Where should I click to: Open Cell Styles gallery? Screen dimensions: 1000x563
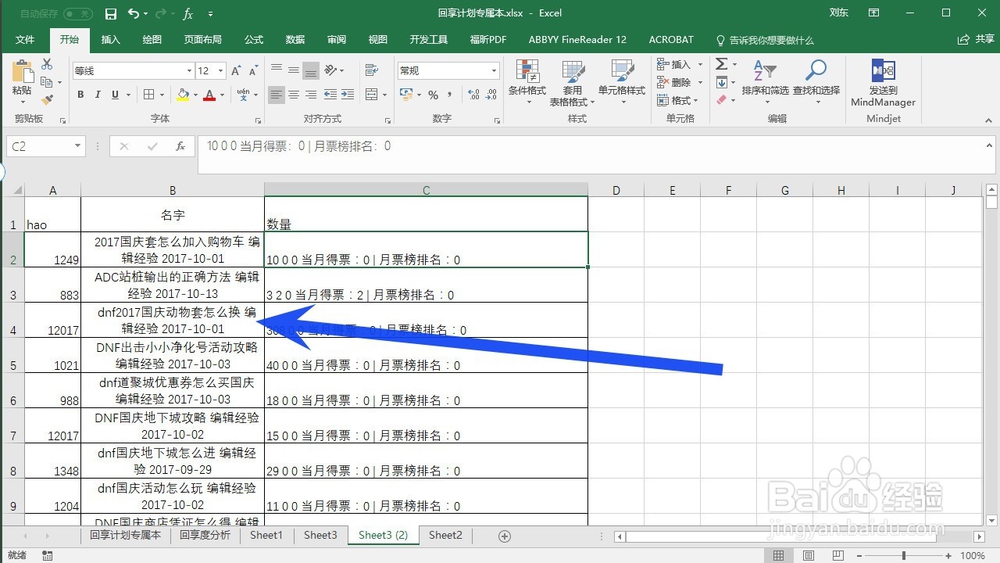[621, 82]
